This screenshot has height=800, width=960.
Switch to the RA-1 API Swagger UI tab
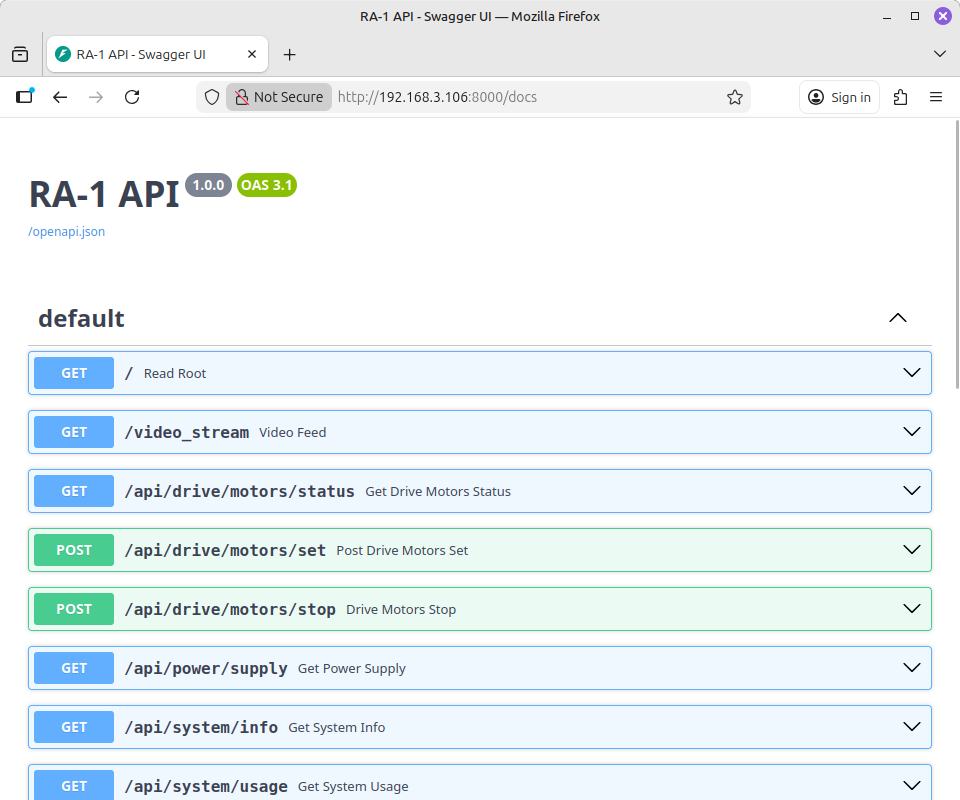(x=150, y=54)
